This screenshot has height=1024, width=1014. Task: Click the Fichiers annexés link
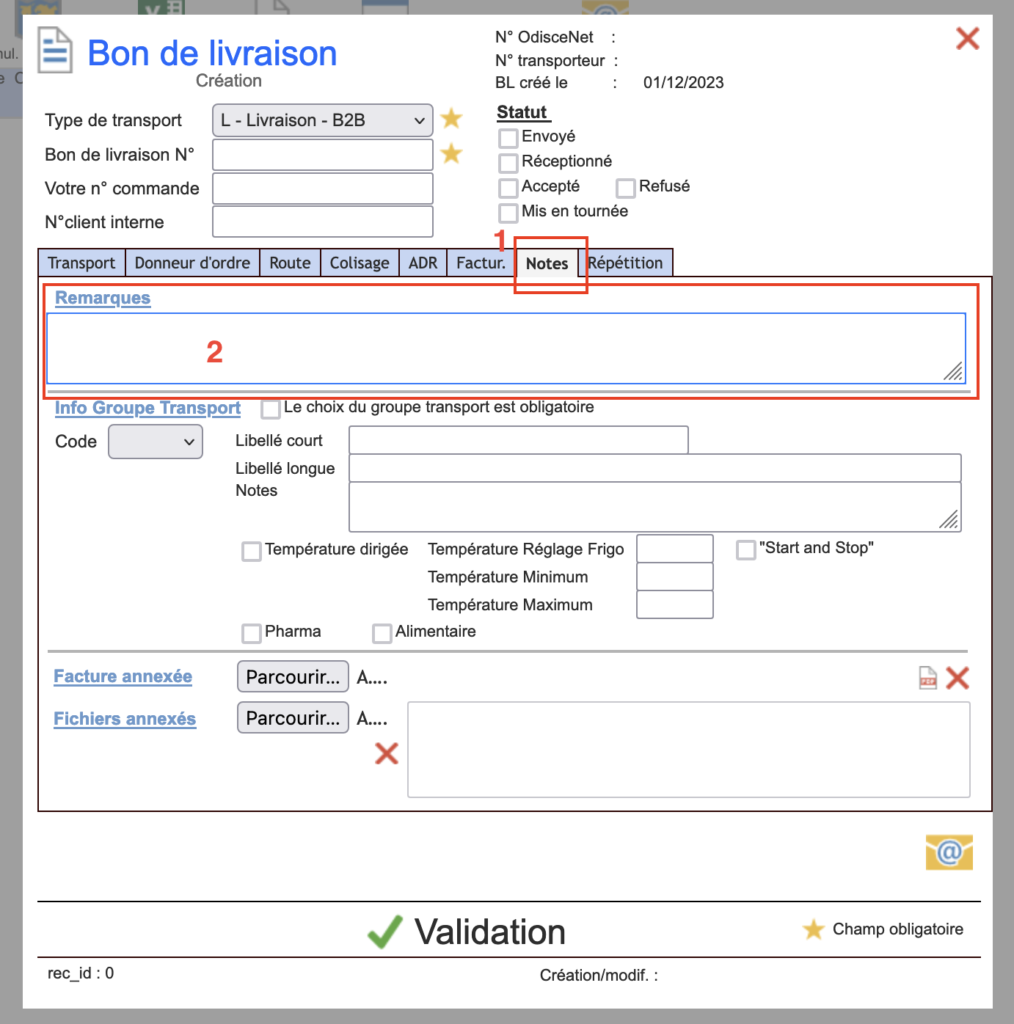125,719
